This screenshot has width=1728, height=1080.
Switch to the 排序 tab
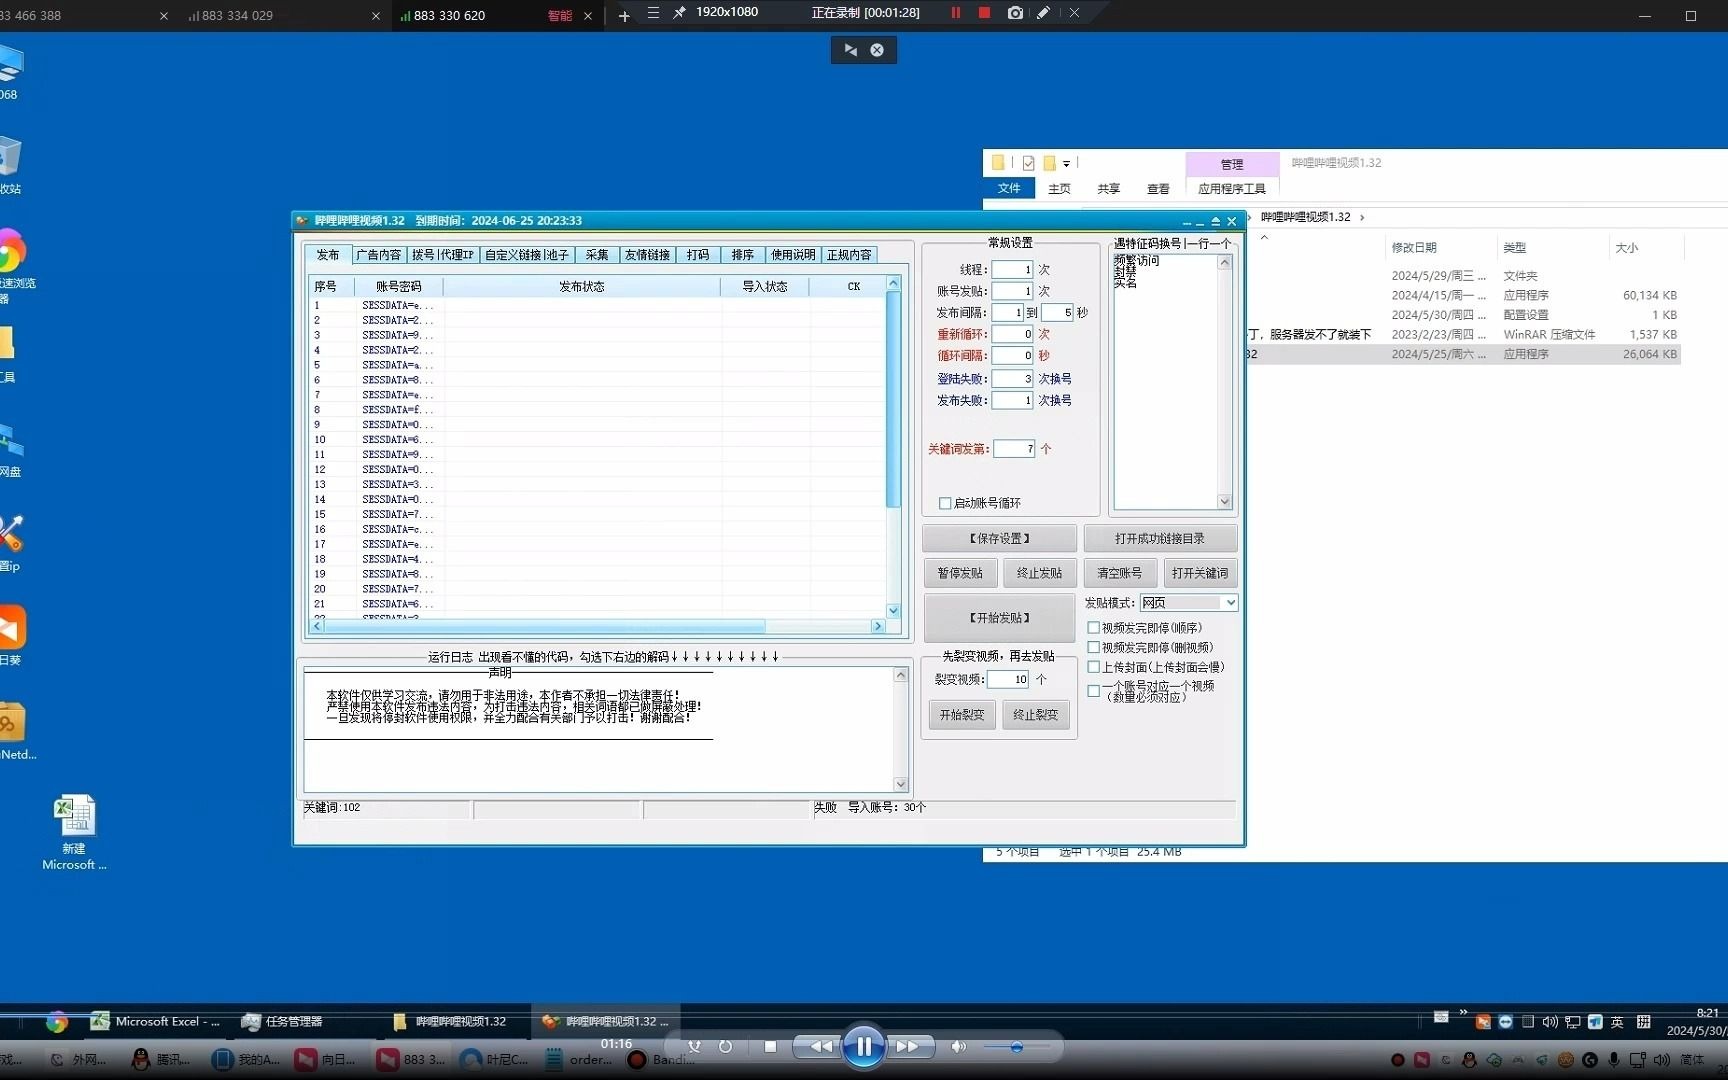(743, 255)
